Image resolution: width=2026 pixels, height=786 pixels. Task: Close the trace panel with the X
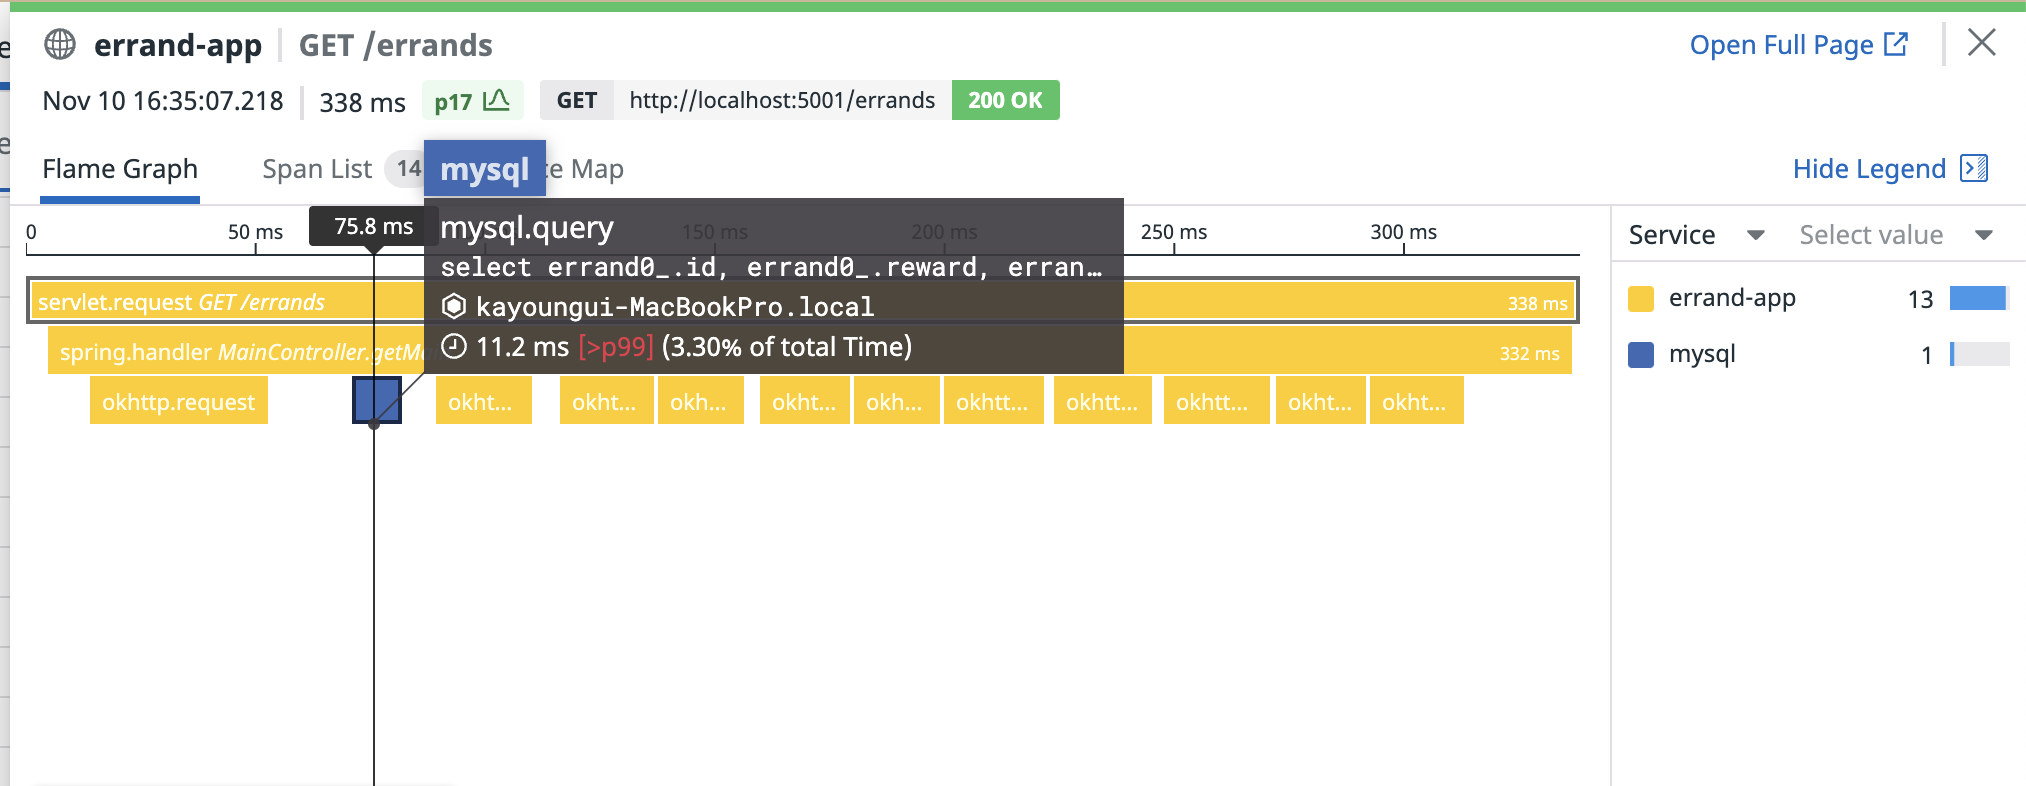(x=1981, y=43)
